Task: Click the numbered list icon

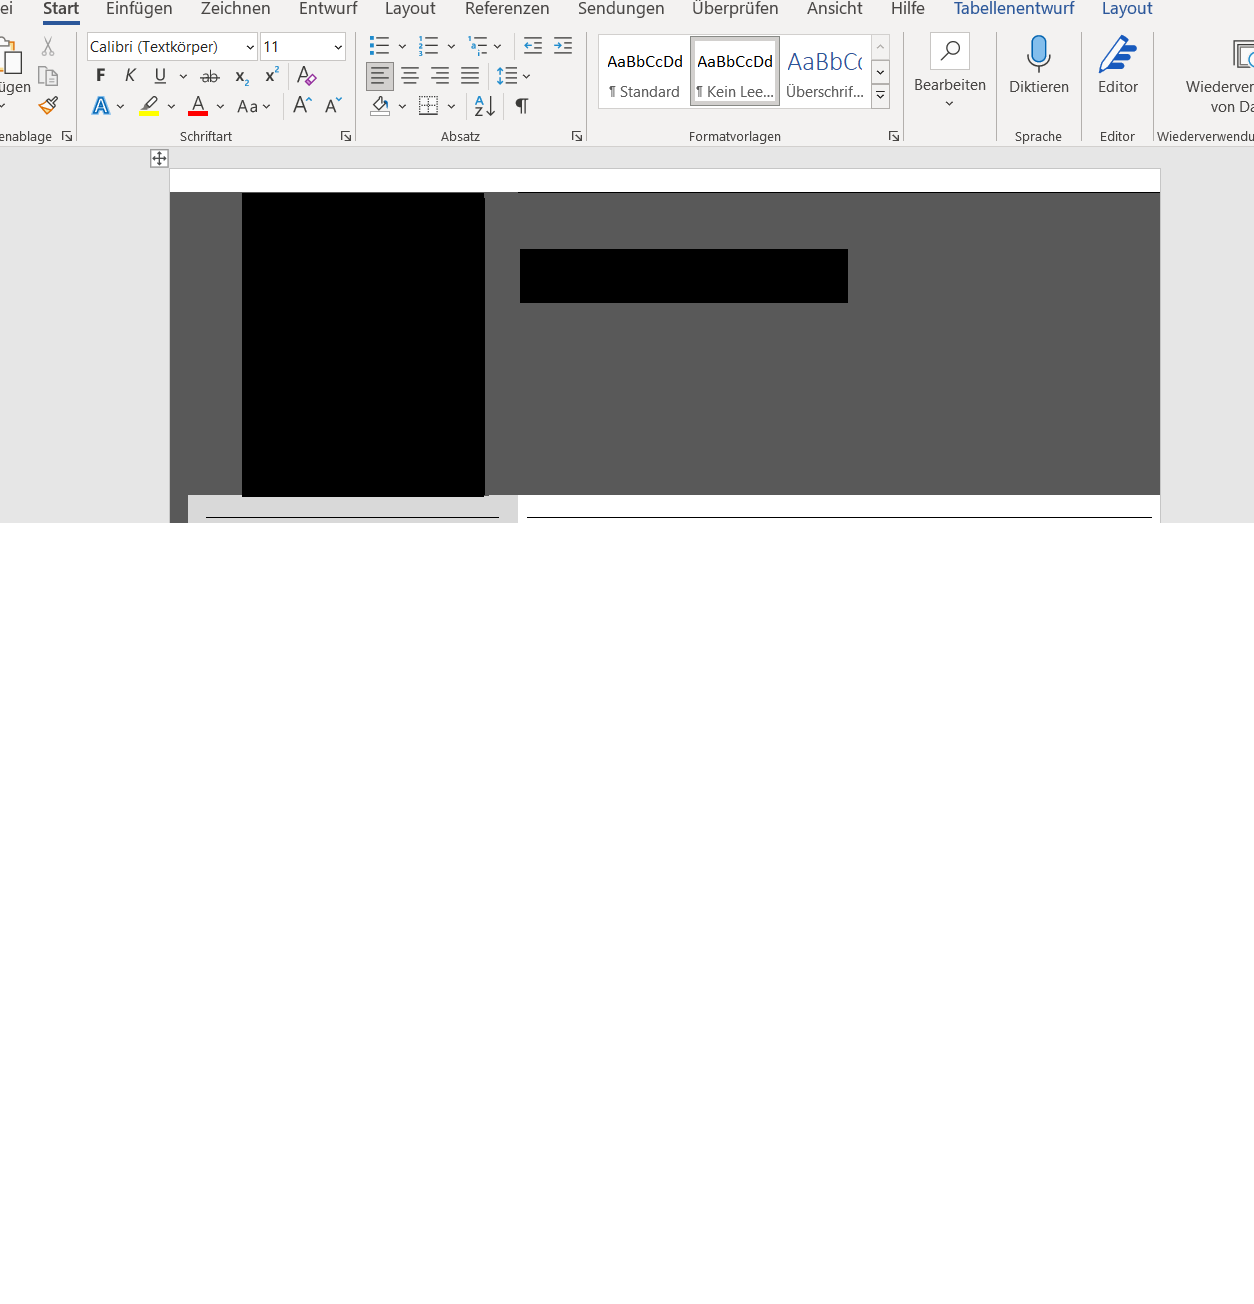Action: point(428,46)
